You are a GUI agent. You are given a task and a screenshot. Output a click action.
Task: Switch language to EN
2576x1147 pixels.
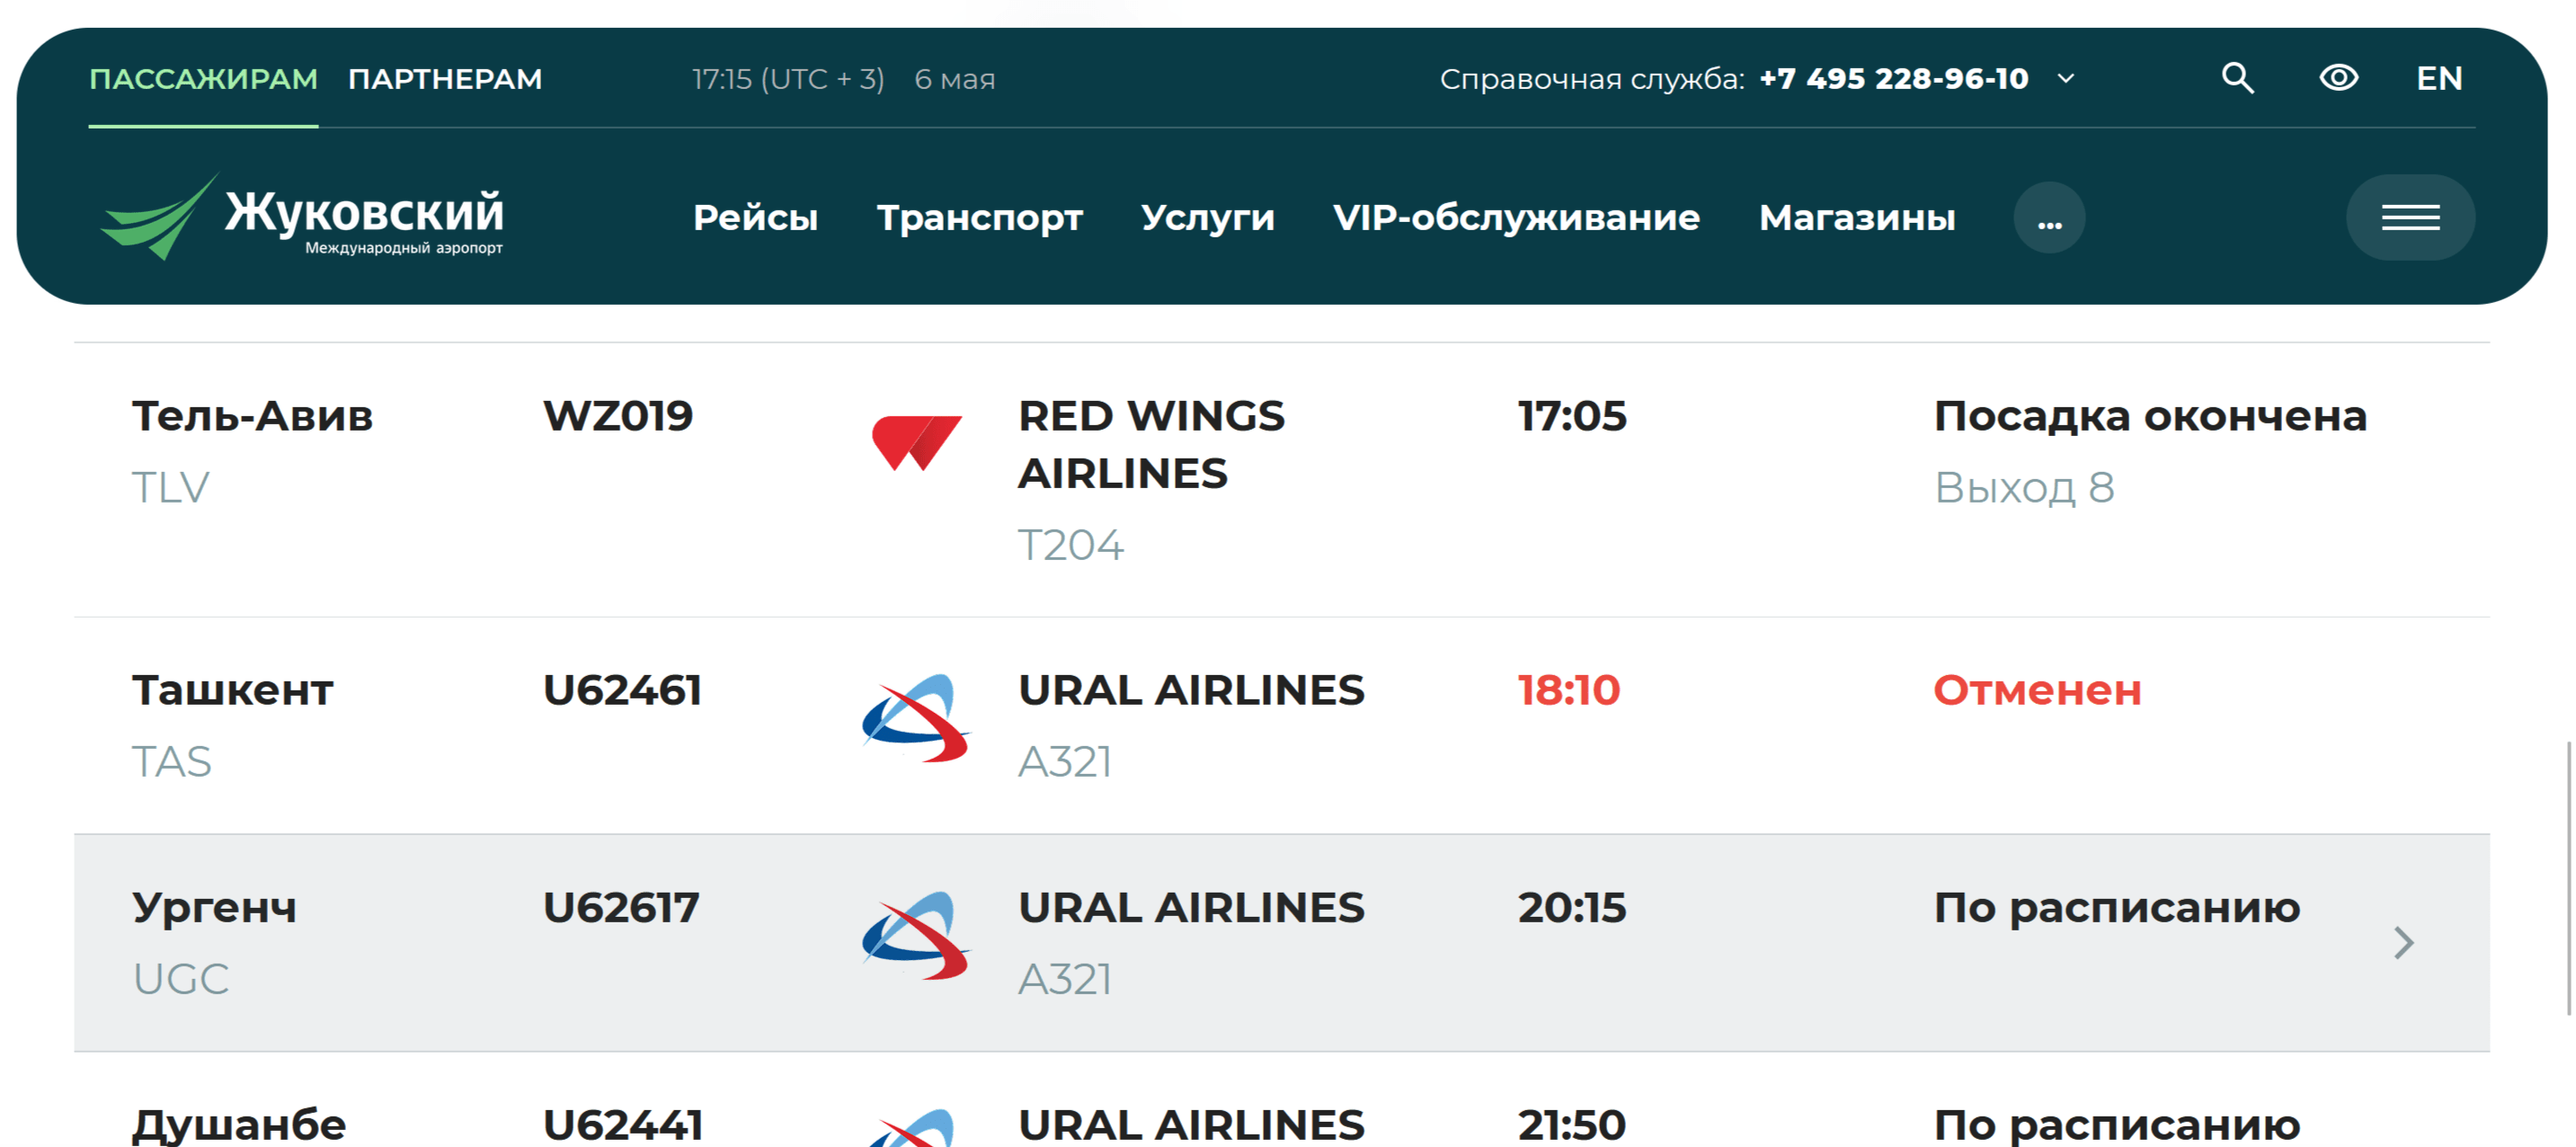tap(2439, 78)
